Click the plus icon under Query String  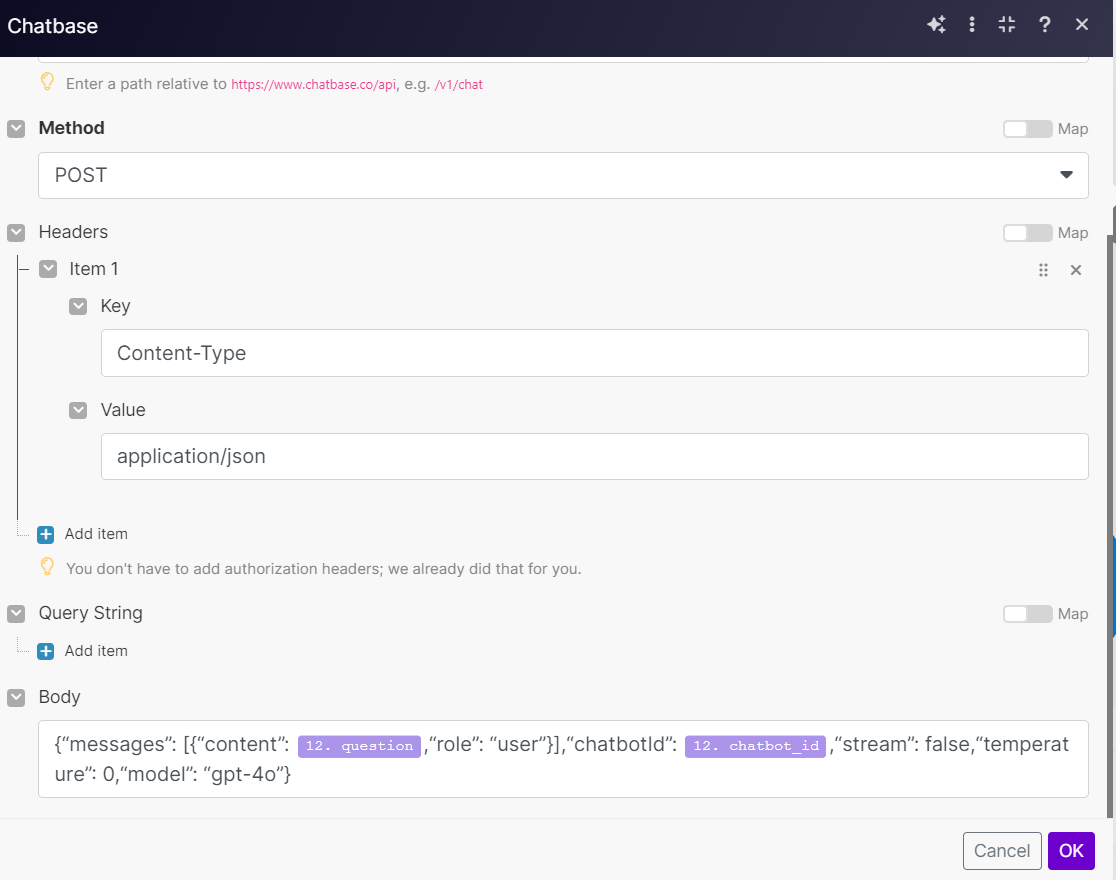[x=45, y=651]
